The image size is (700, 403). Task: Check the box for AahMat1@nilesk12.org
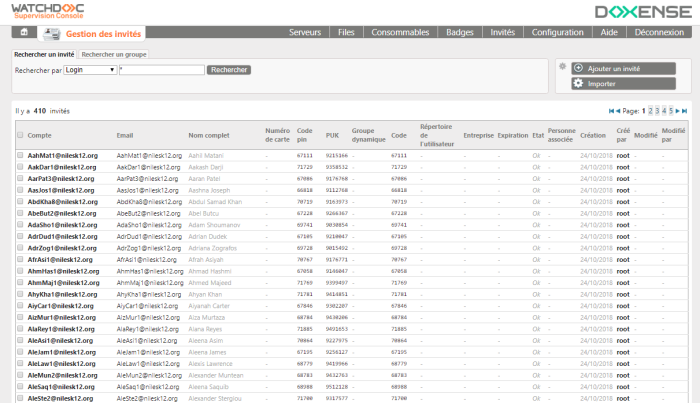click(20, 156)
